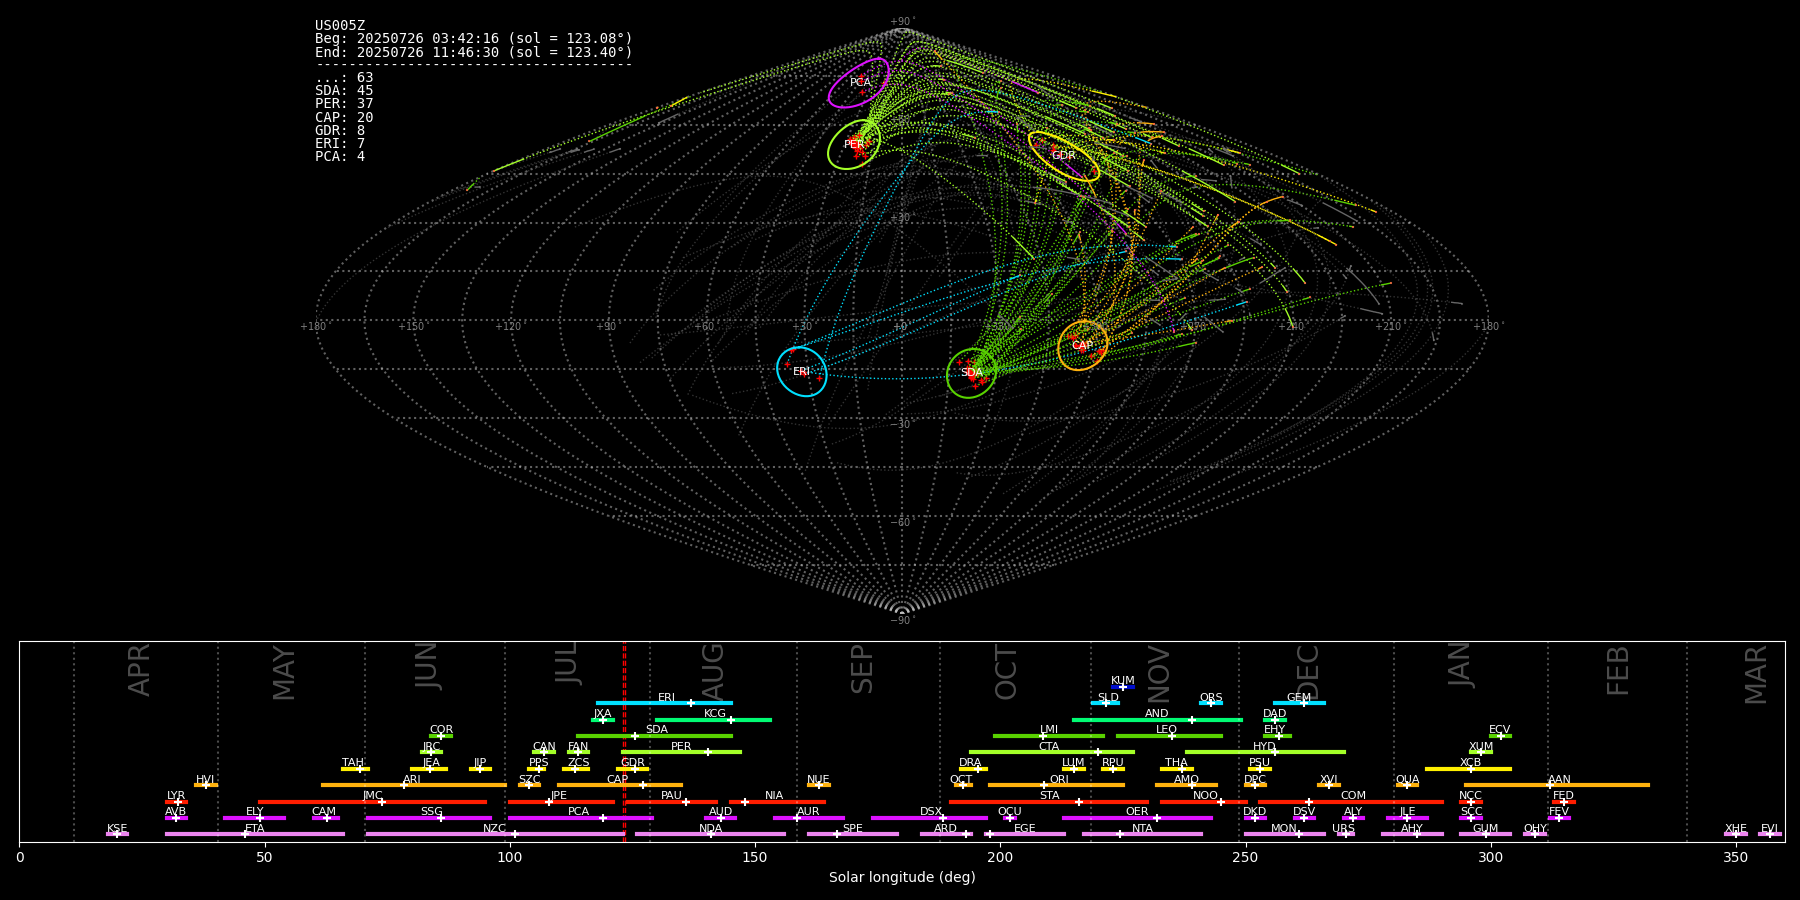
Task: Click the DEC month label in timeline
Action: [x=1308, y=671]
